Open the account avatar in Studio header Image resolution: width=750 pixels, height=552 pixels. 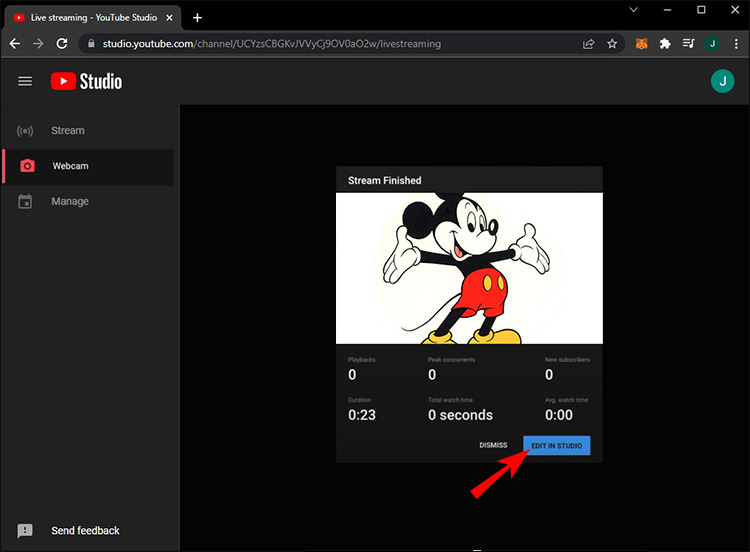(722, 81)
